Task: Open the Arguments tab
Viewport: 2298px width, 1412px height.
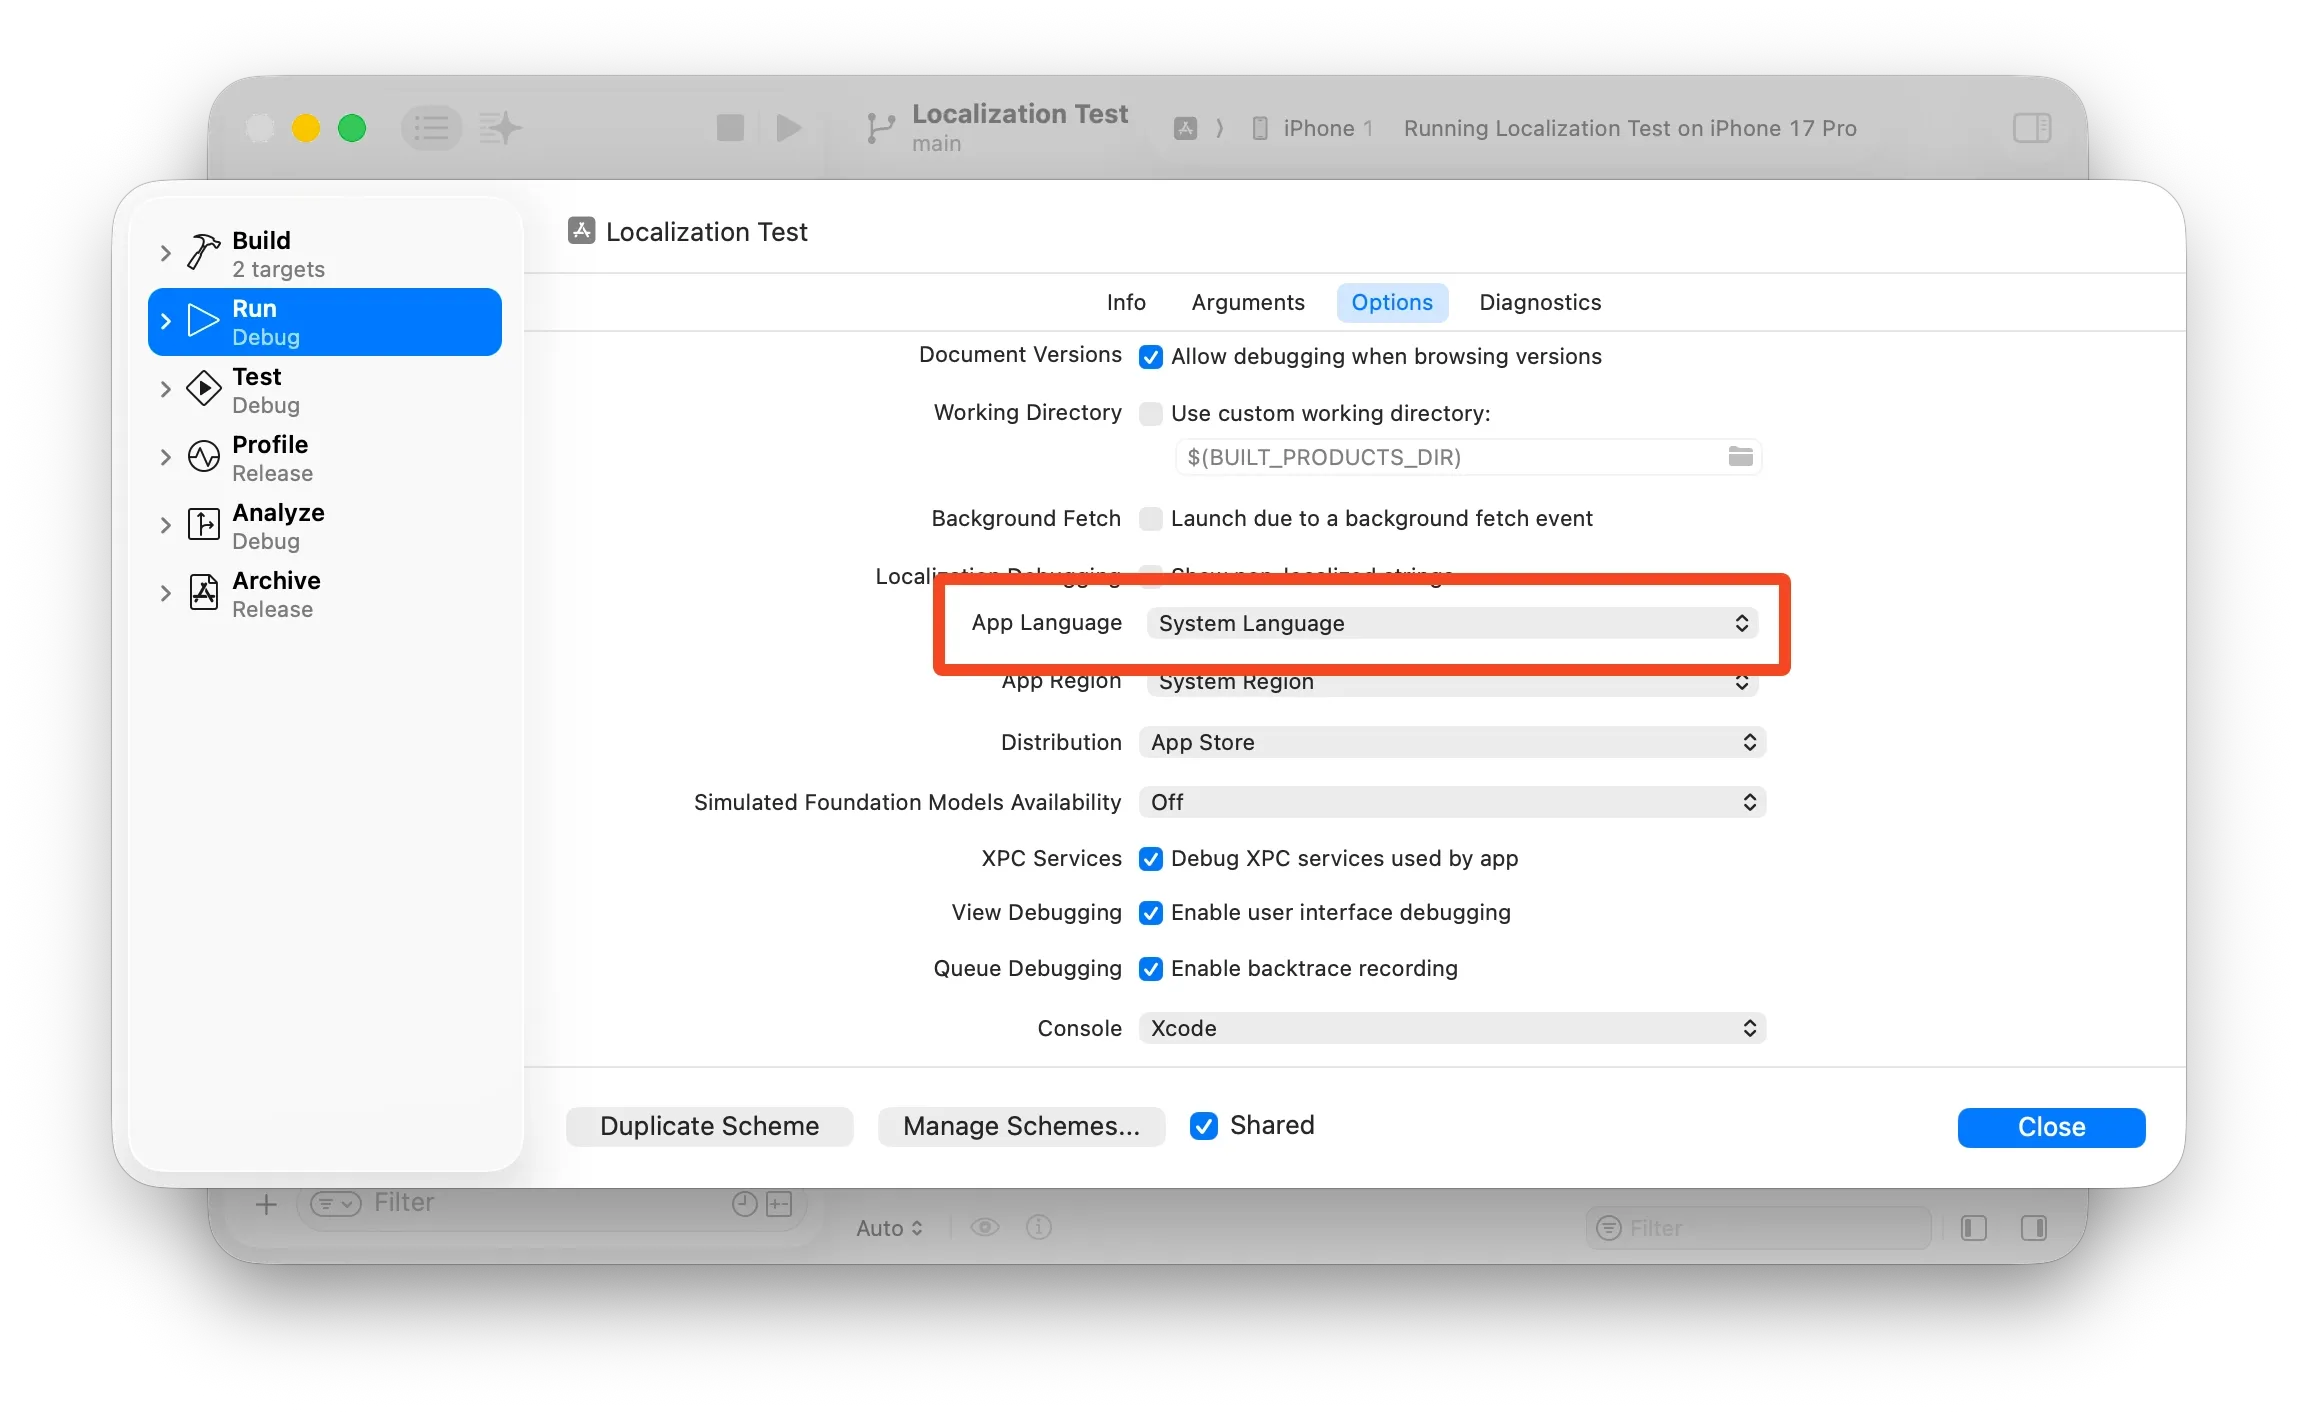Action: pos(1248,302)
